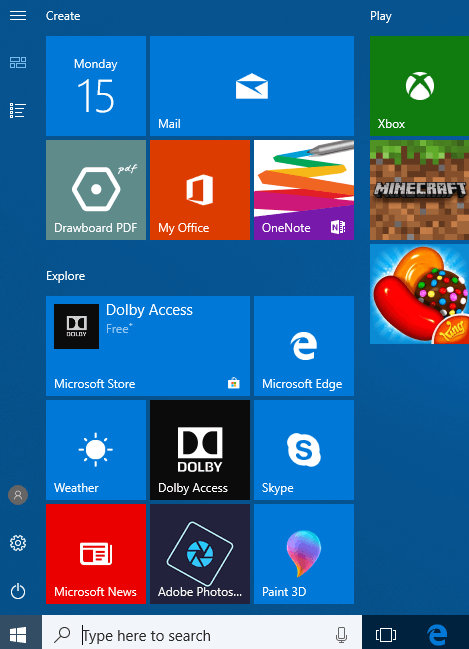The width and height of the screenshot is (469, 649).
Task: Open the Microsoft News tile
Action: point(96,554)
